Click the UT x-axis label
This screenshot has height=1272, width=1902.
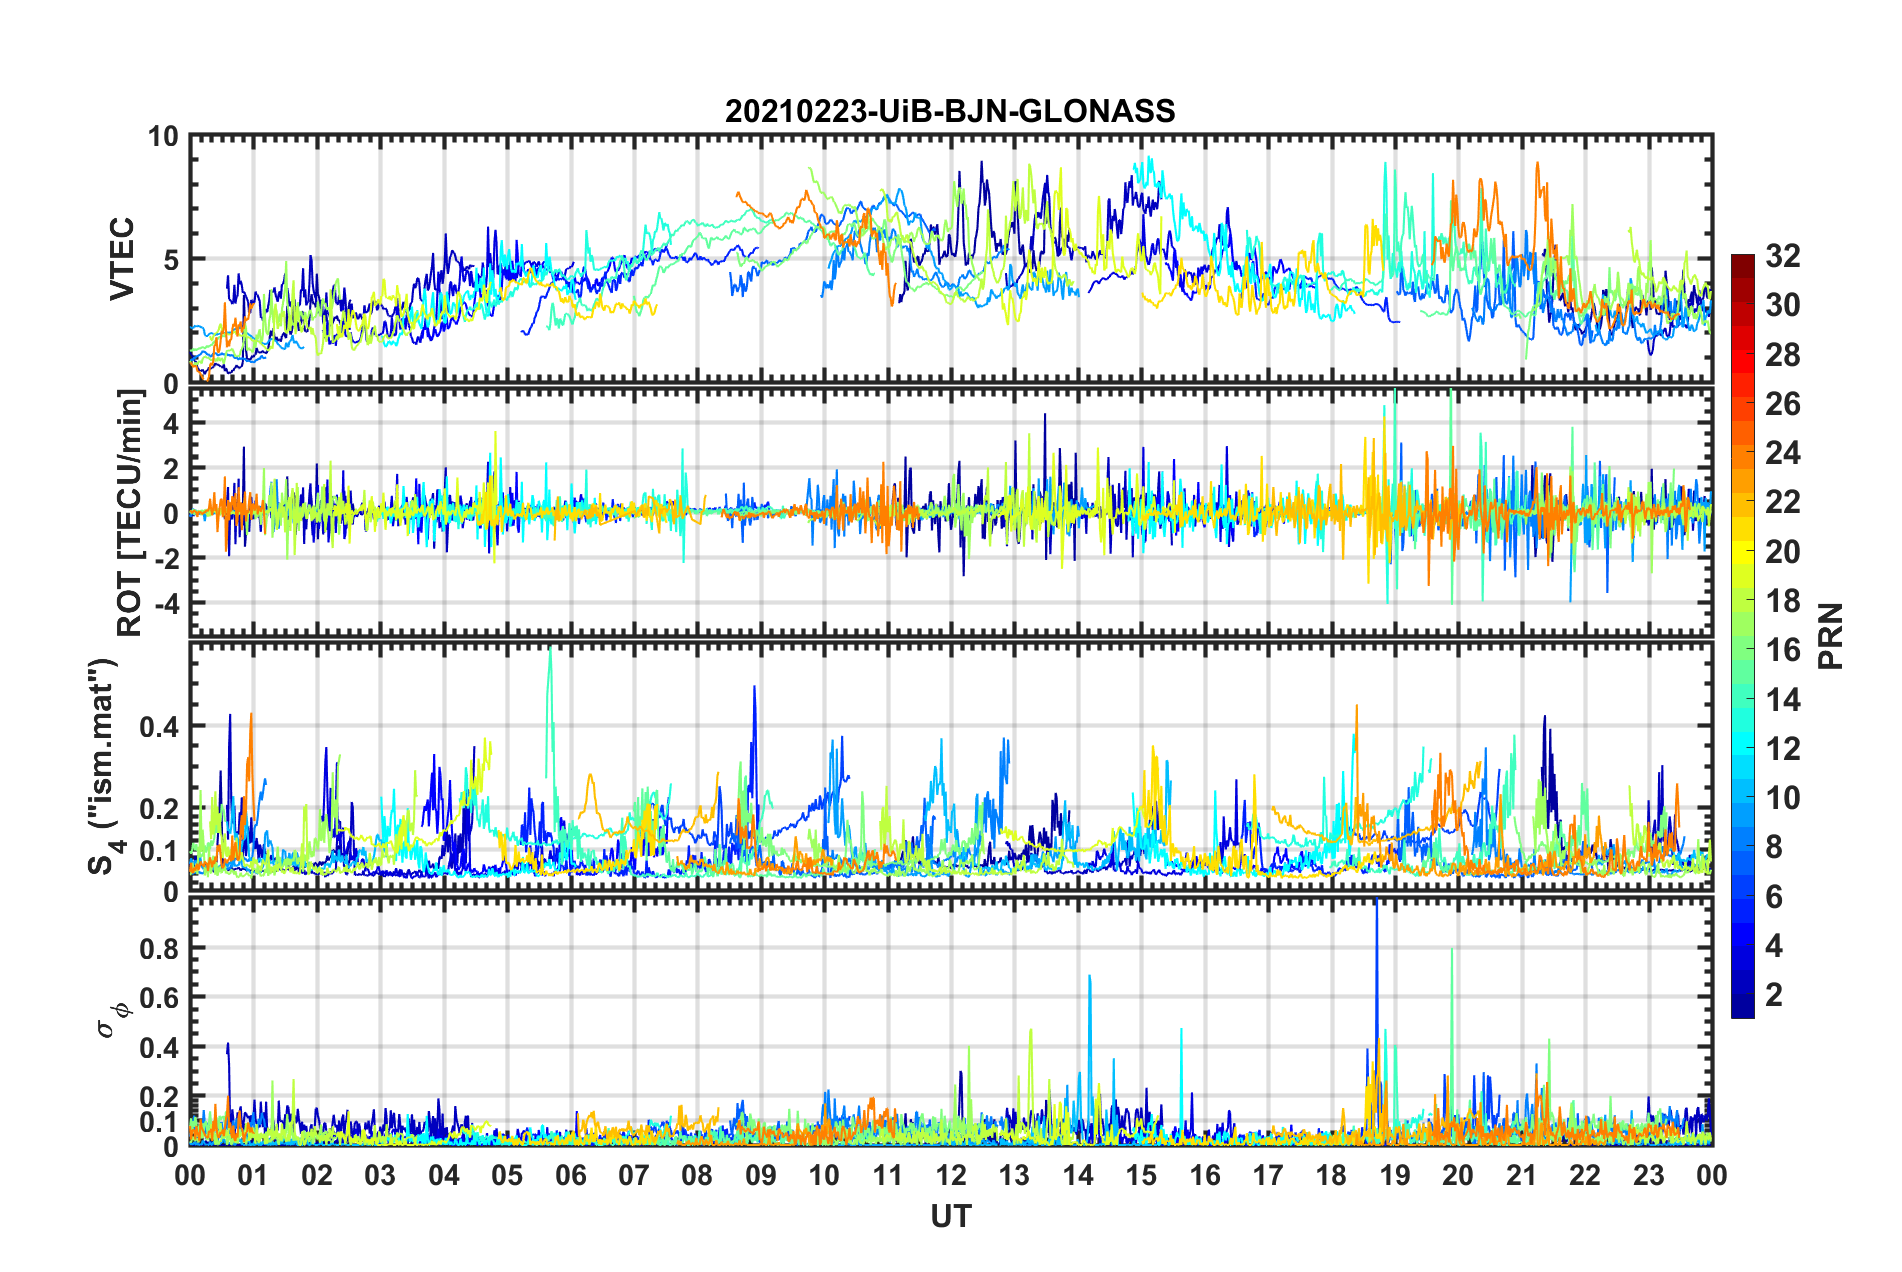951,1217
